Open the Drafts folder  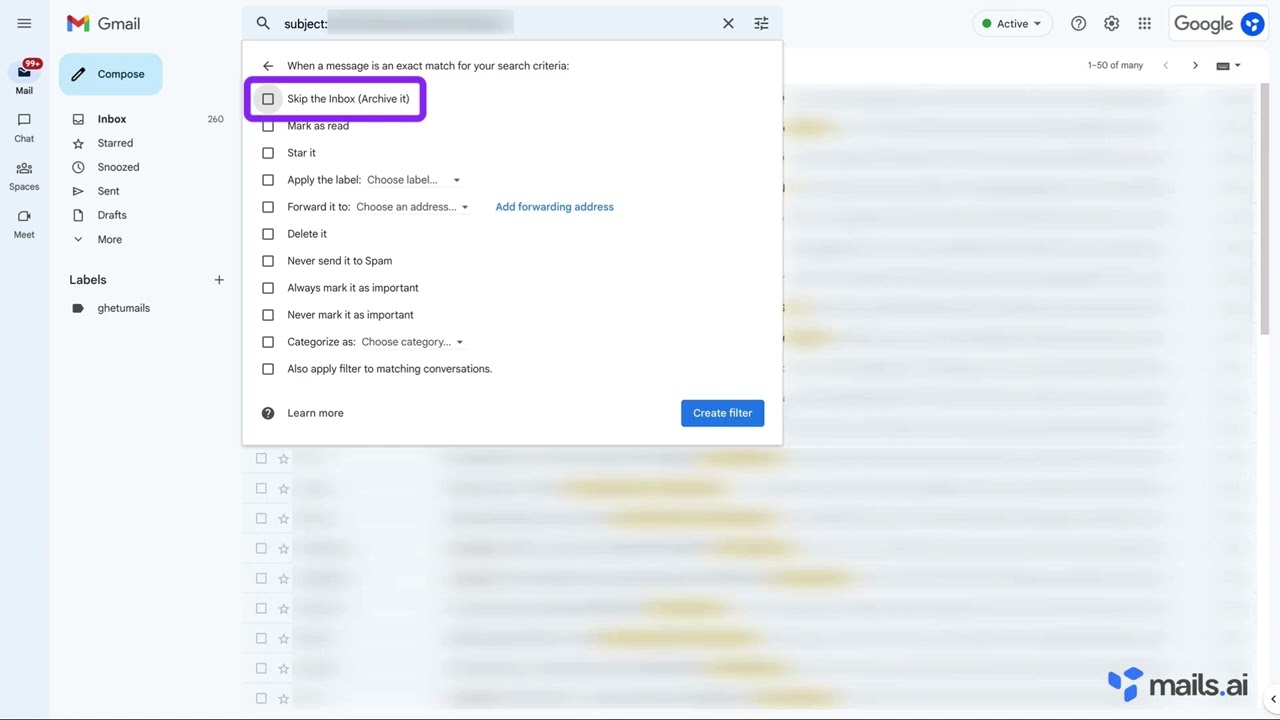(111, 214)
